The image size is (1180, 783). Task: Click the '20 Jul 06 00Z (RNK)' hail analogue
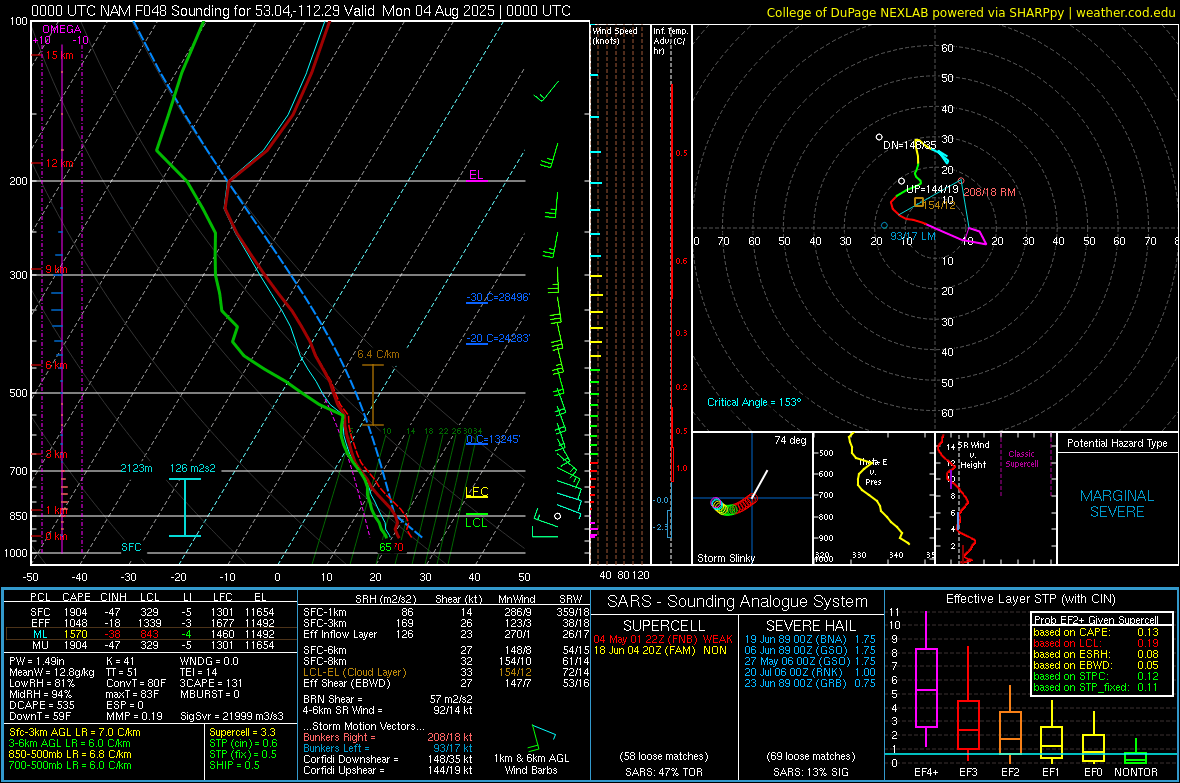pos(810,672)
